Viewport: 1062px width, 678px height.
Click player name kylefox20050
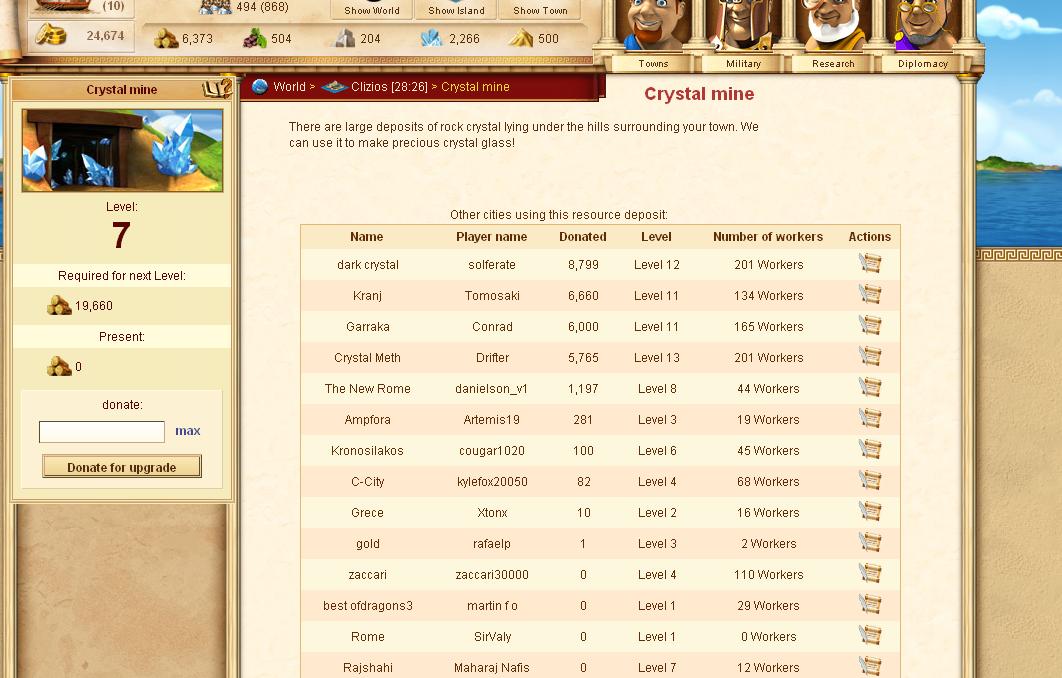tap(492, 482)
